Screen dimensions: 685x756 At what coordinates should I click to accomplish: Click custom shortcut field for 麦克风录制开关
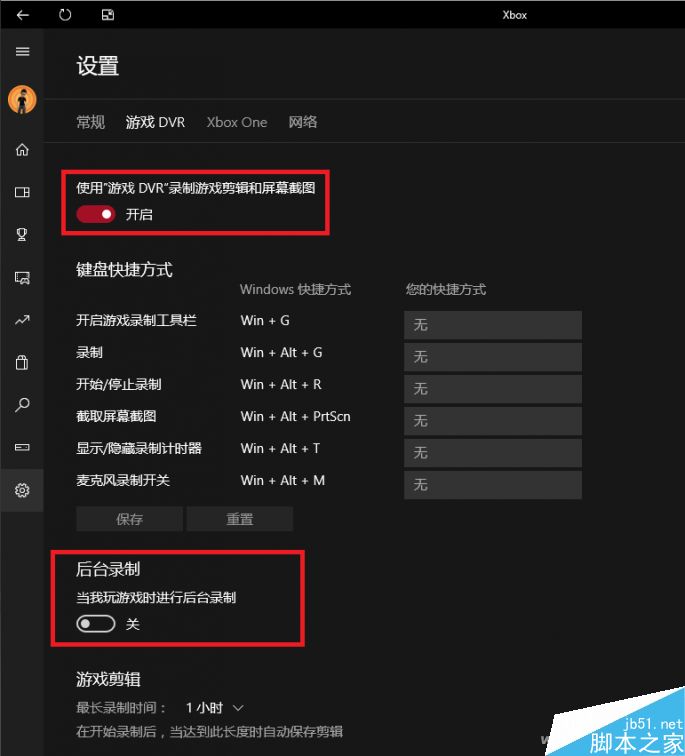tap(493, 485)
